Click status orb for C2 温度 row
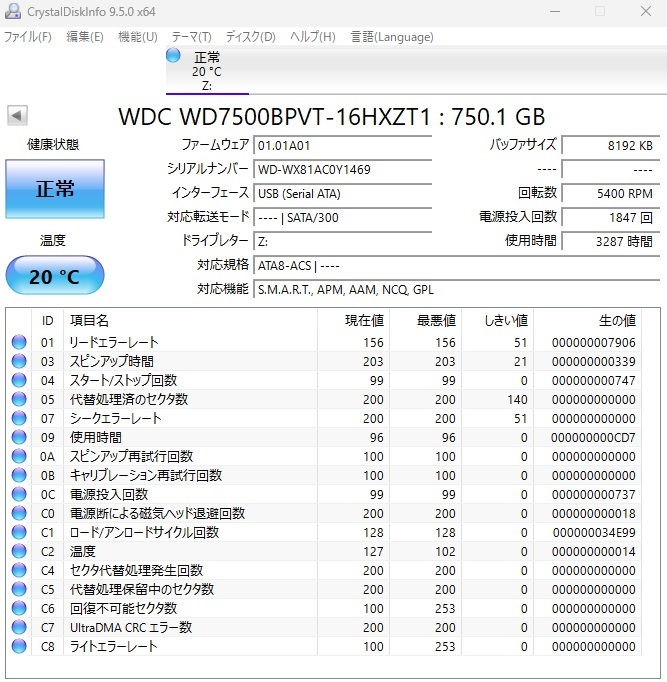 tap(19, 552)
